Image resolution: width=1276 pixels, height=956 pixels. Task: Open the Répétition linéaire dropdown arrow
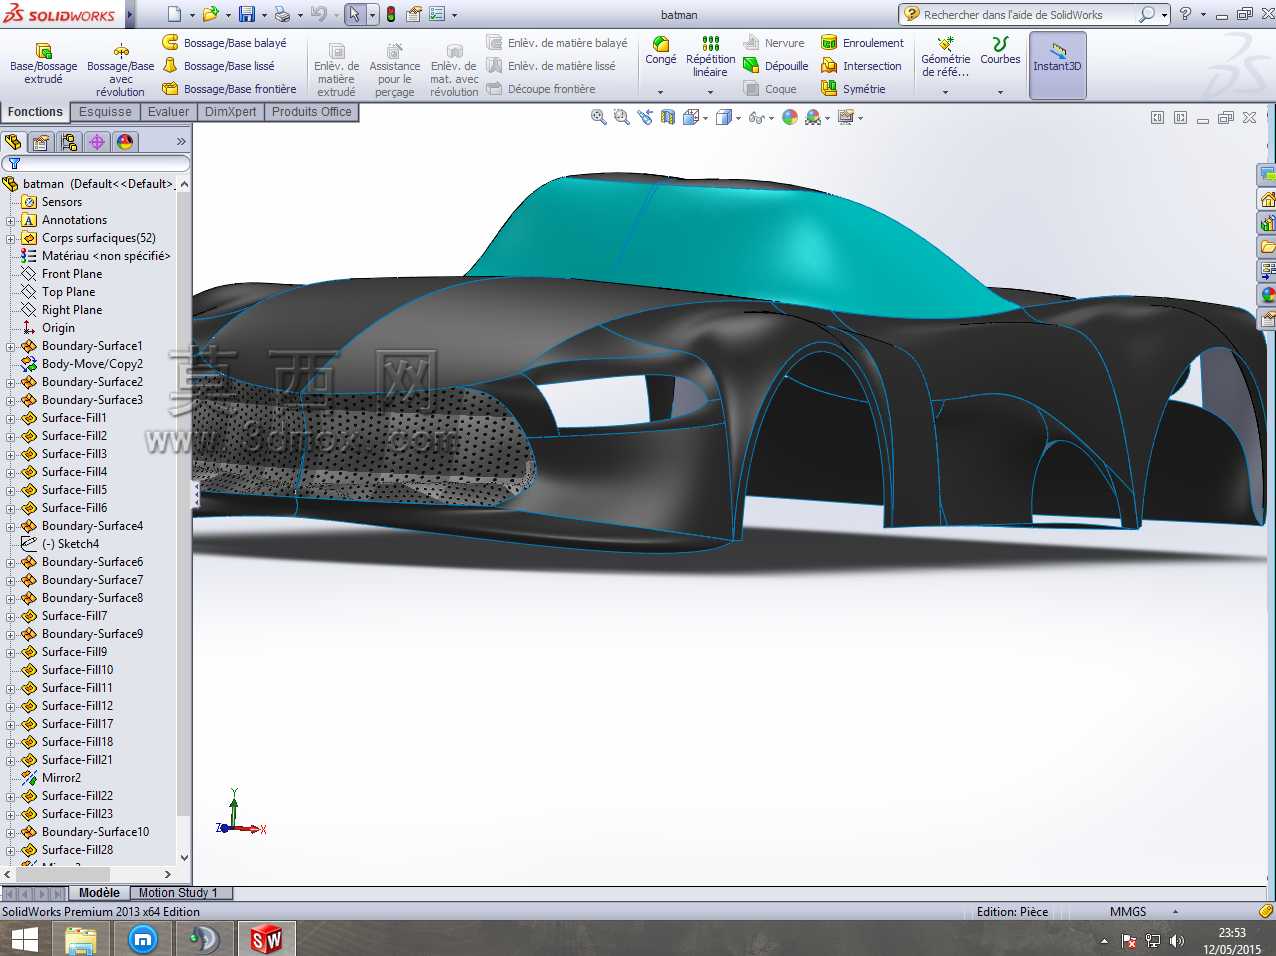[x=711, y=92]
